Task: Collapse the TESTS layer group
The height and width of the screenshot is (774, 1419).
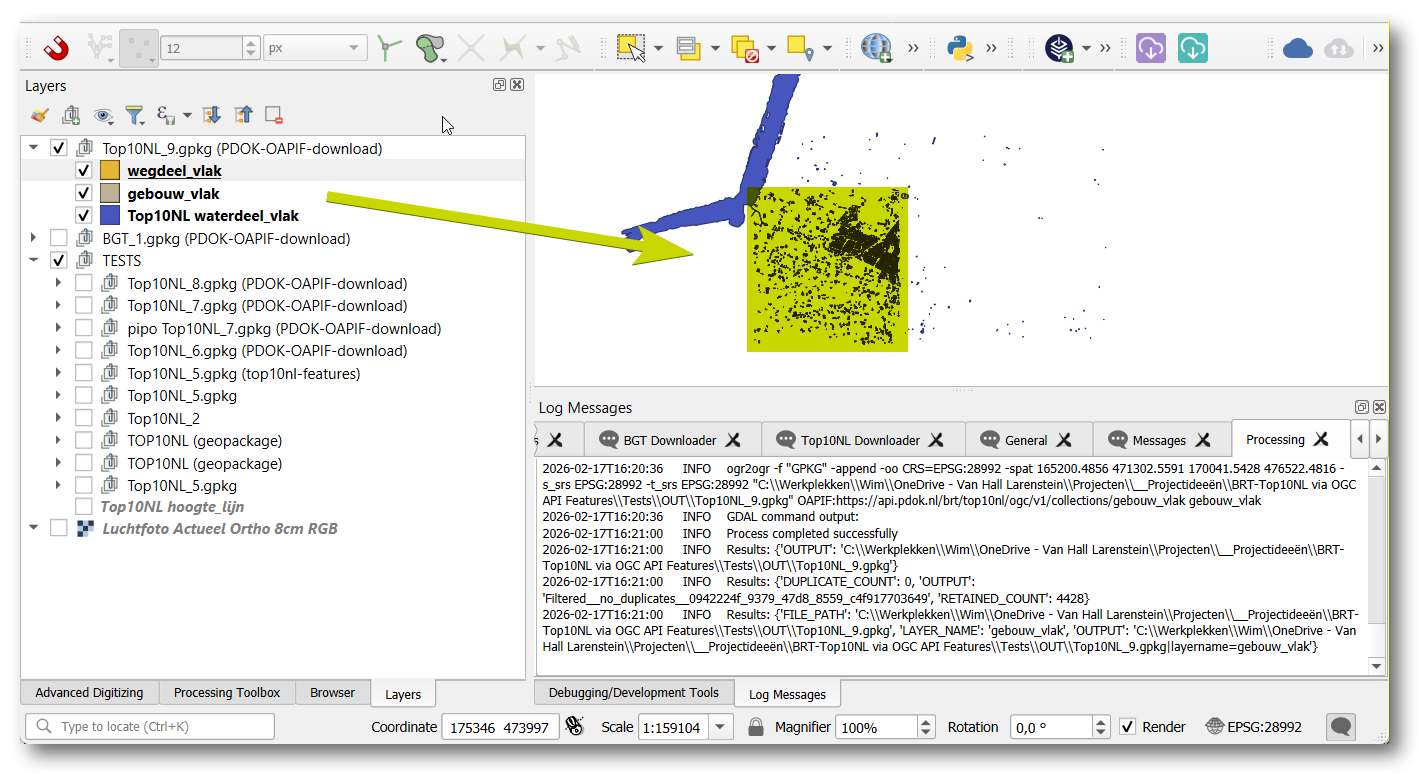Action: 34,261
